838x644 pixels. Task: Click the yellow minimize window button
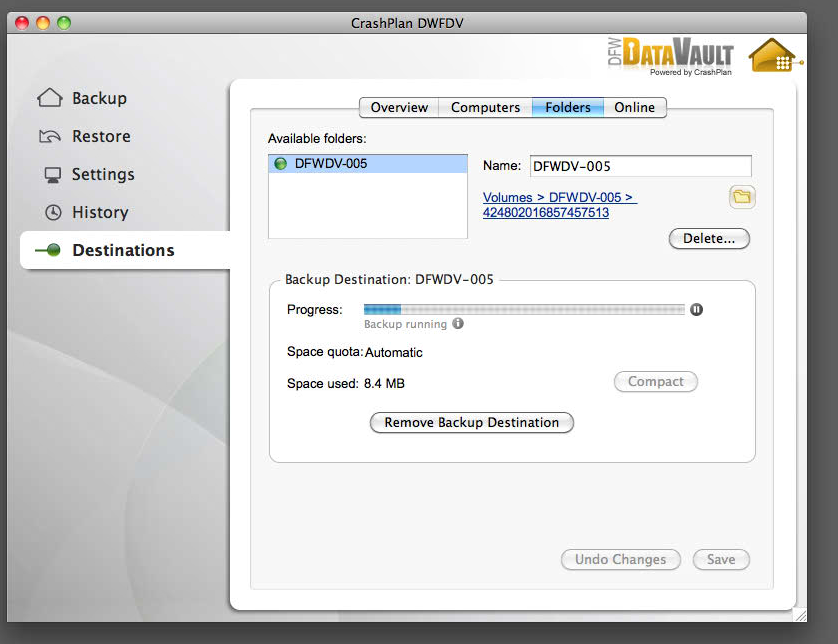tap(43, 23)
